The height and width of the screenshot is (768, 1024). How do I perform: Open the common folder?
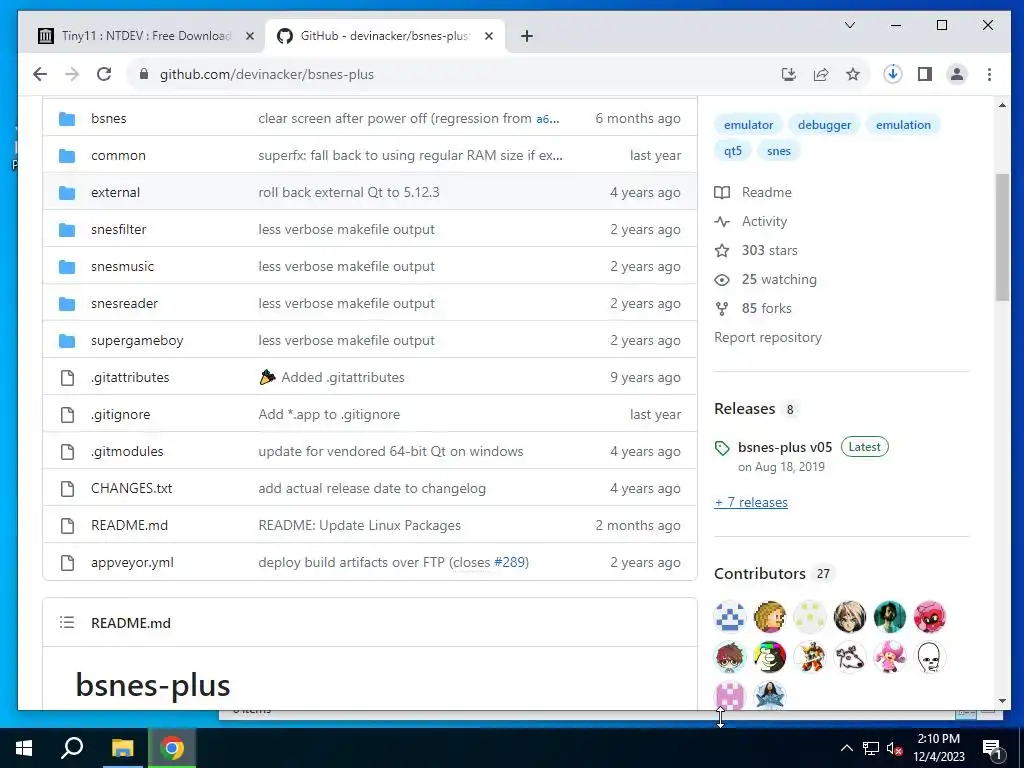point(118,155)
